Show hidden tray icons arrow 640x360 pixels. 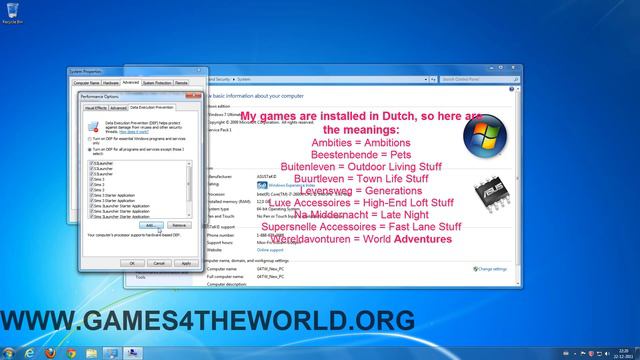tap(575, 354)
